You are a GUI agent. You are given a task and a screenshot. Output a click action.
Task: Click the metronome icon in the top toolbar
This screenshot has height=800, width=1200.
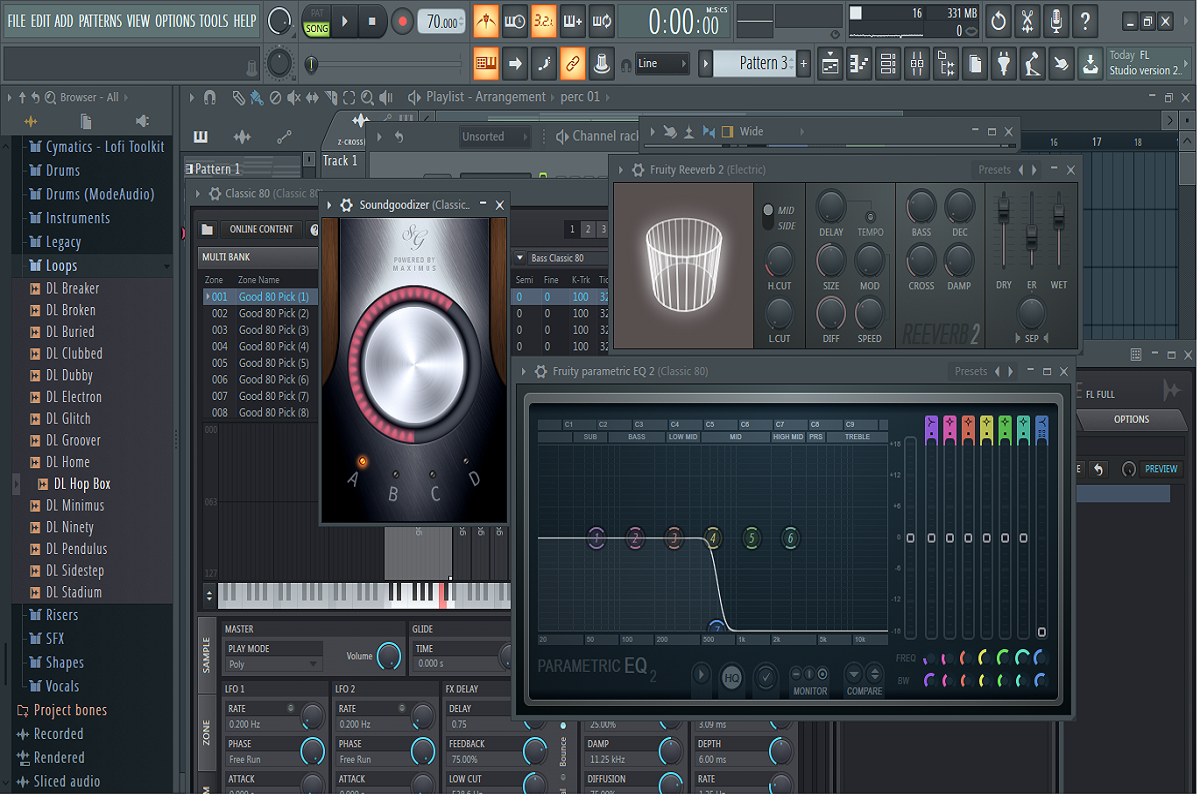pyautogui.click(x=486, y=21)
